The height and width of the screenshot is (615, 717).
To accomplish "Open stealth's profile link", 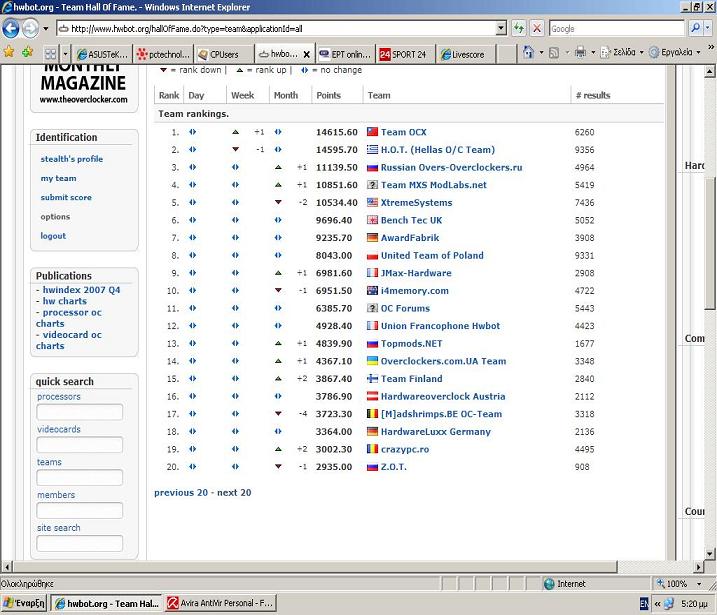I will point(72,159).
